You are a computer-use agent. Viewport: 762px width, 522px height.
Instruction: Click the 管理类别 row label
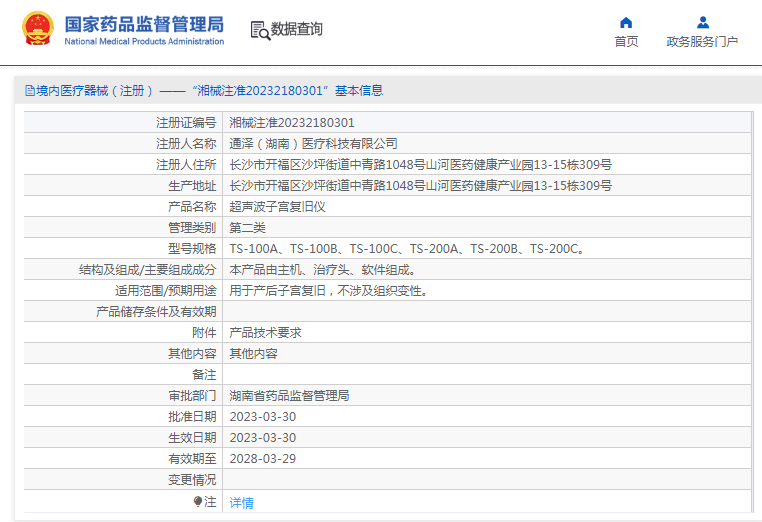192,228
